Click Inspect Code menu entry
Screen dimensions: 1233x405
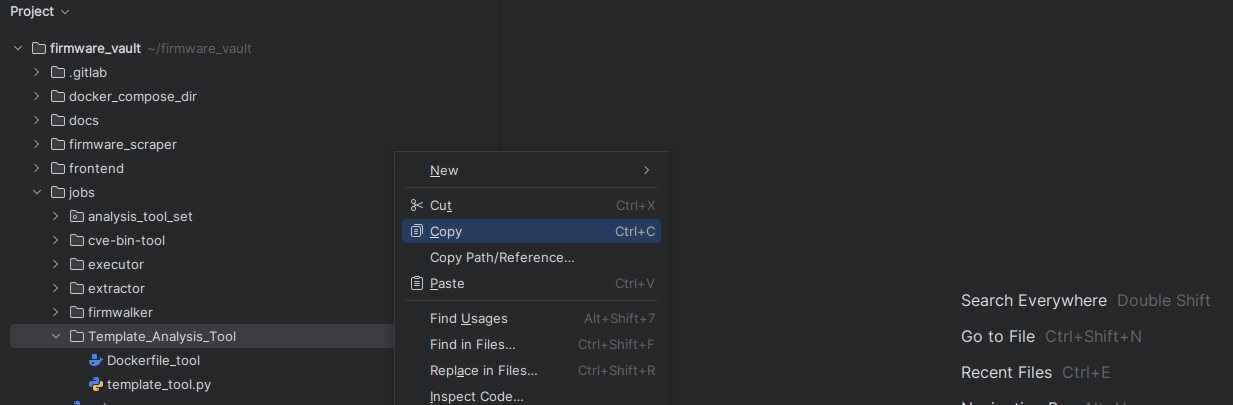point(476,396)
